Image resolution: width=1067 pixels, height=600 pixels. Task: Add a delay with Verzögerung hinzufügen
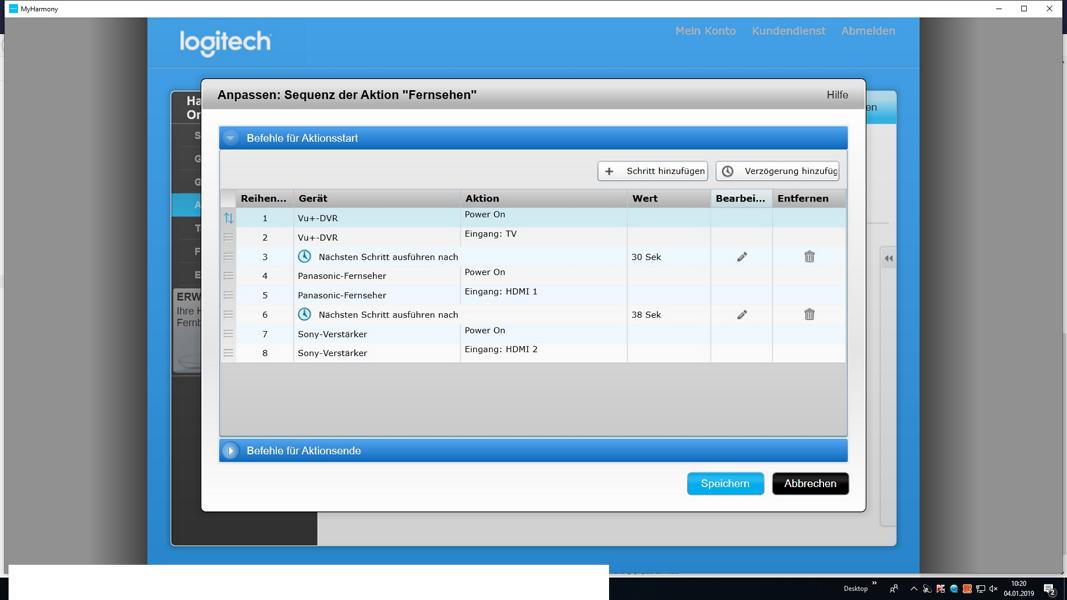click(777, 171)
